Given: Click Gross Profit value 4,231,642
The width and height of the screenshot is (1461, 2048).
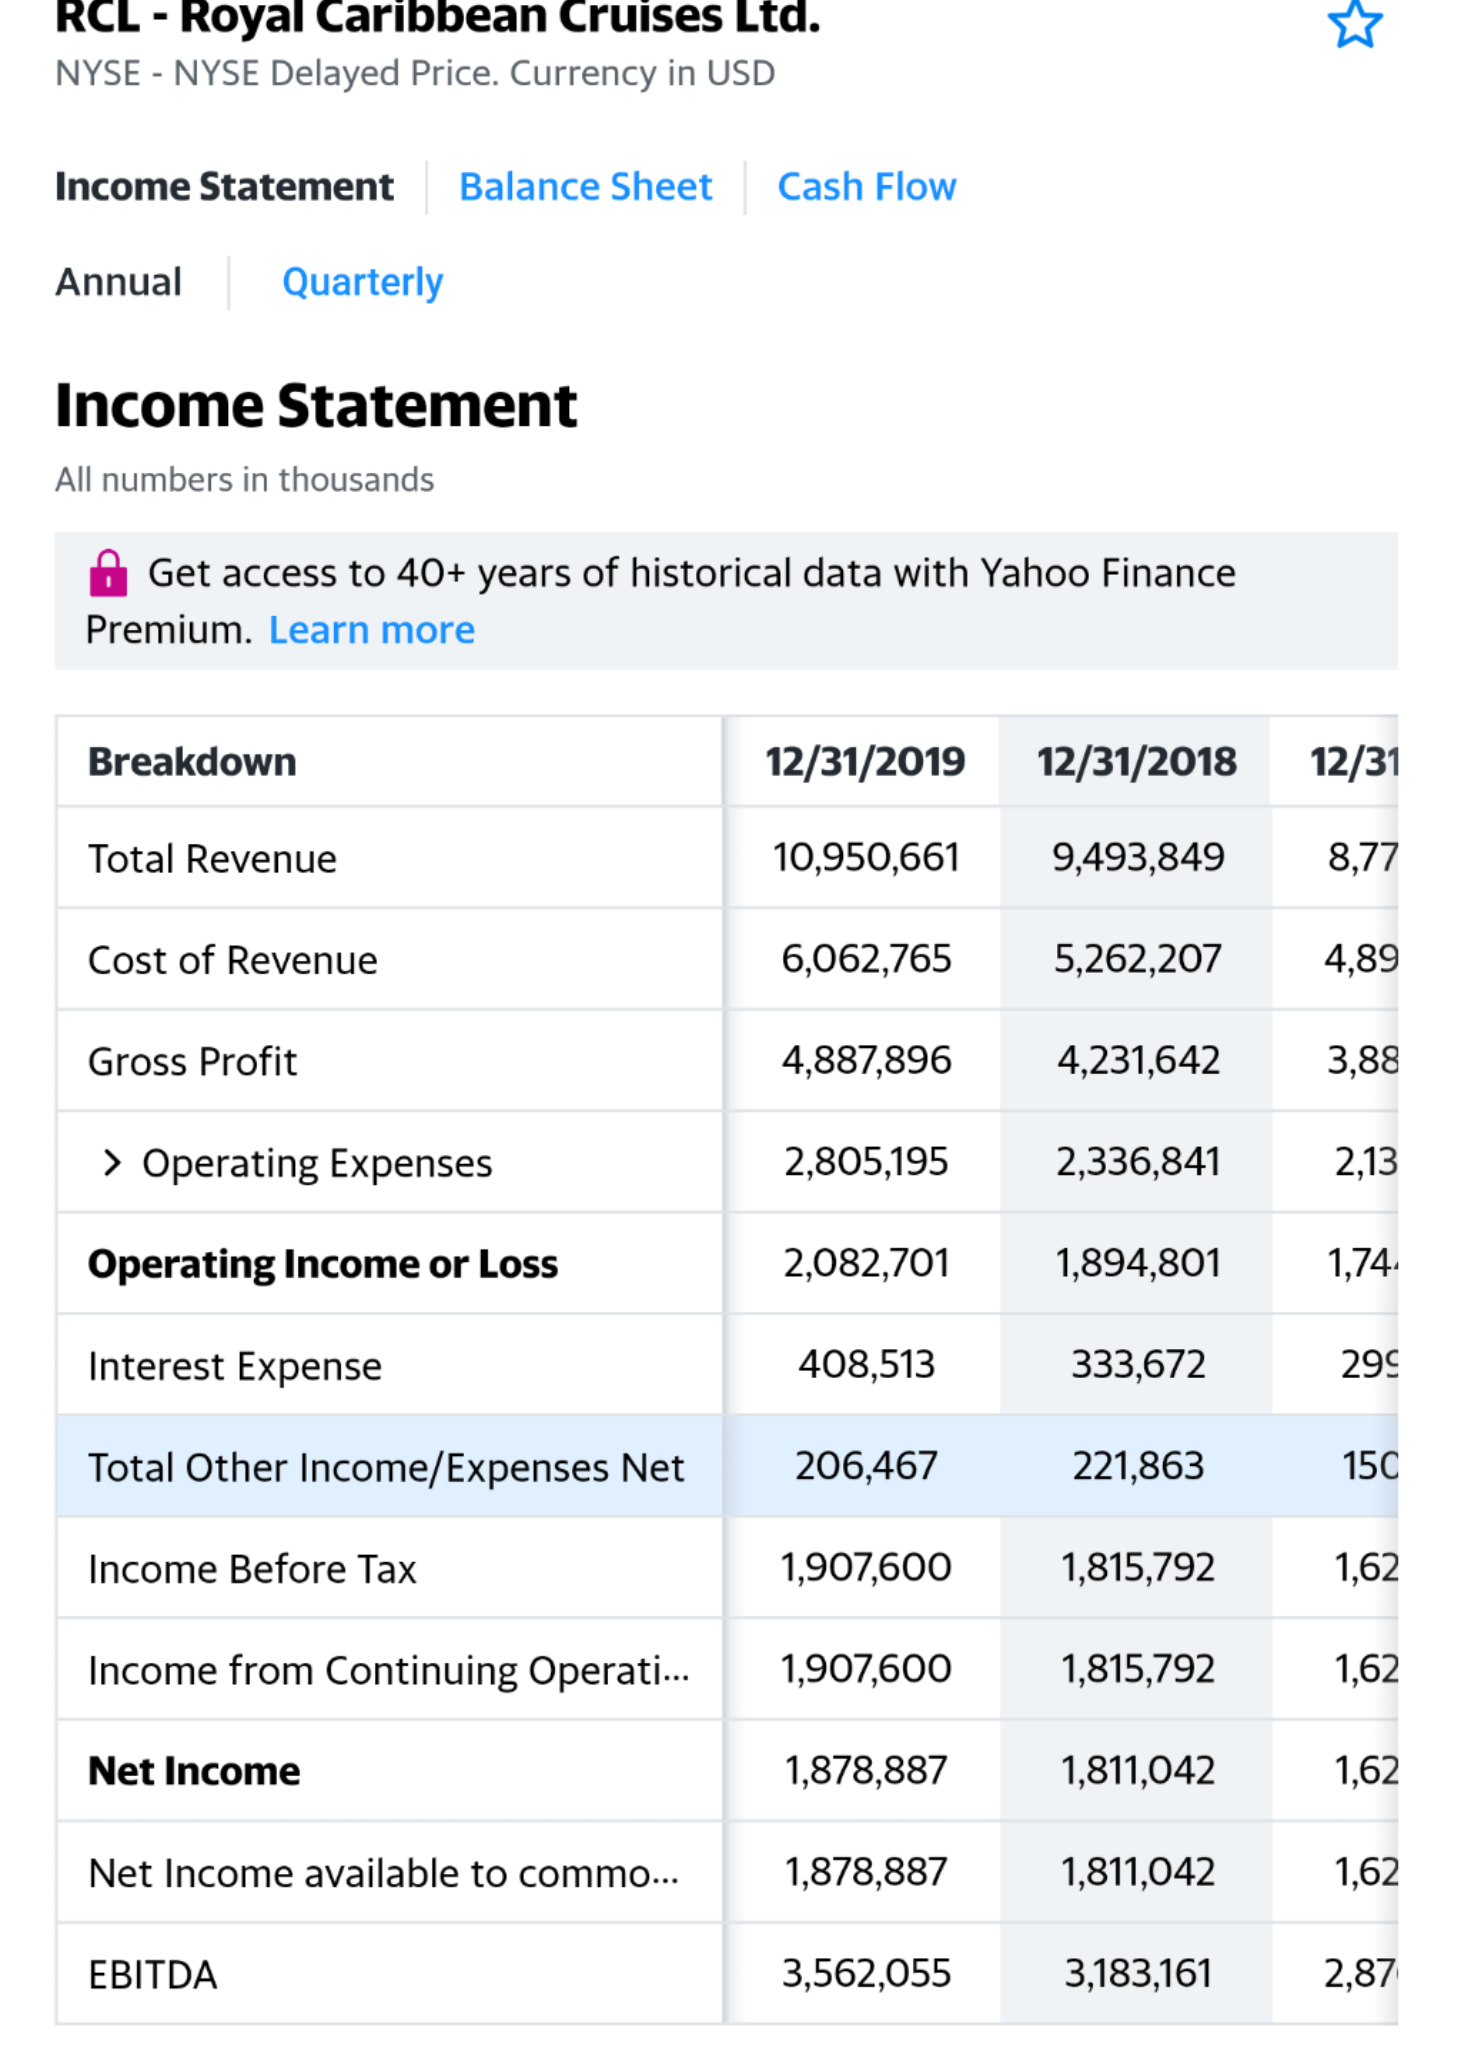Looking at the screenshot, I should tap(1138, 1060).
